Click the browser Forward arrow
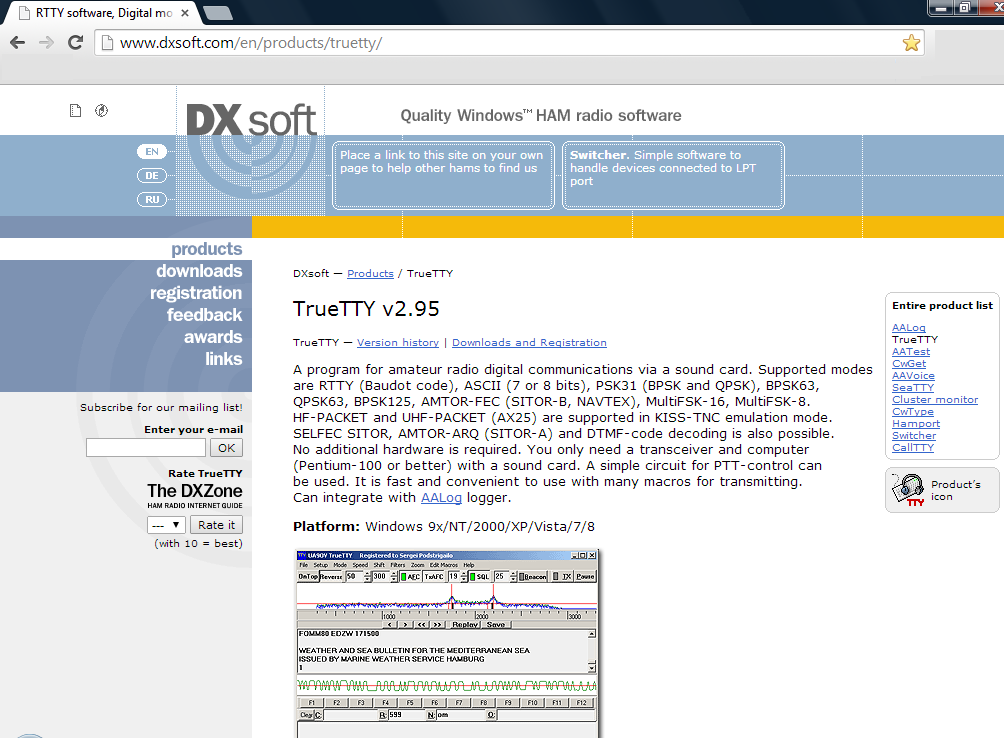The width and height of the screenshot is (1004, 743). [x=46, y=42]
